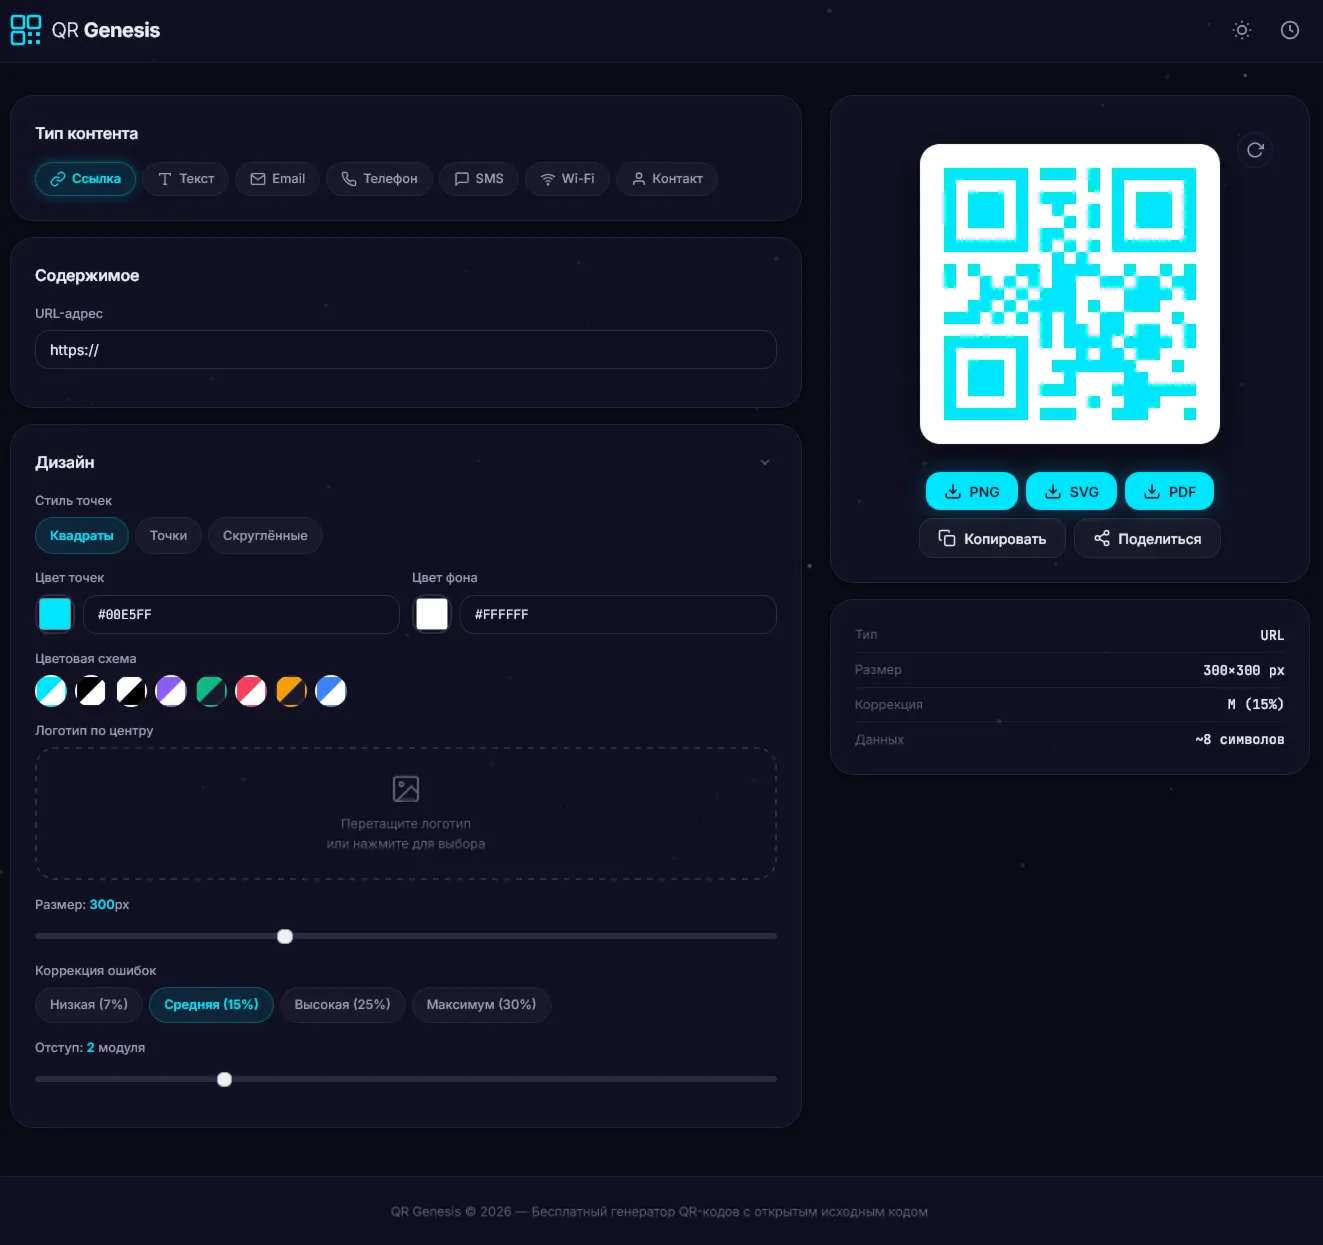Download the QR as PDF
This screenshot has width=1323, height=1245.
pyautogui.click(x=1169, y=491)
